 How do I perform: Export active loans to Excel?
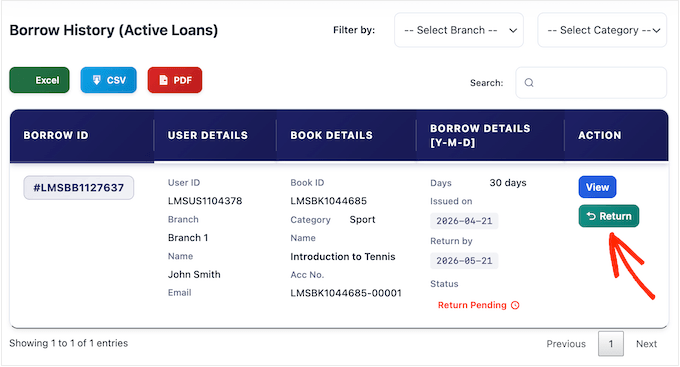click(x=39, y=80)
